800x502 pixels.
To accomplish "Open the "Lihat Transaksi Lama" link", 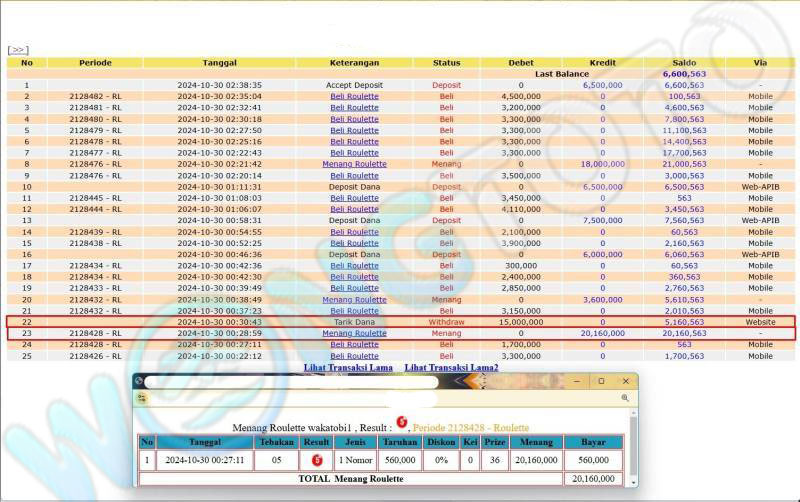I will tap(347, 368).
